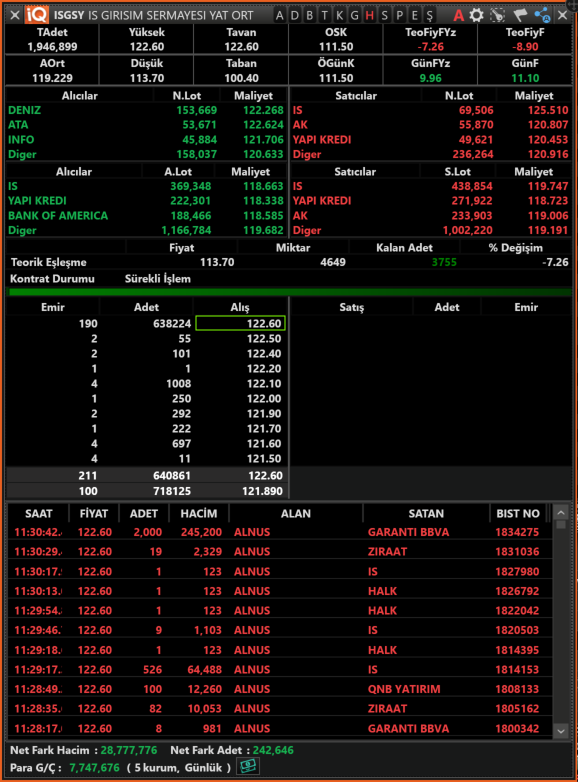Viewport: 578px width, 782px height.
Task: Click the TAdet value 1,946,899
Action: pyautogui.click(x=52, y=47)
